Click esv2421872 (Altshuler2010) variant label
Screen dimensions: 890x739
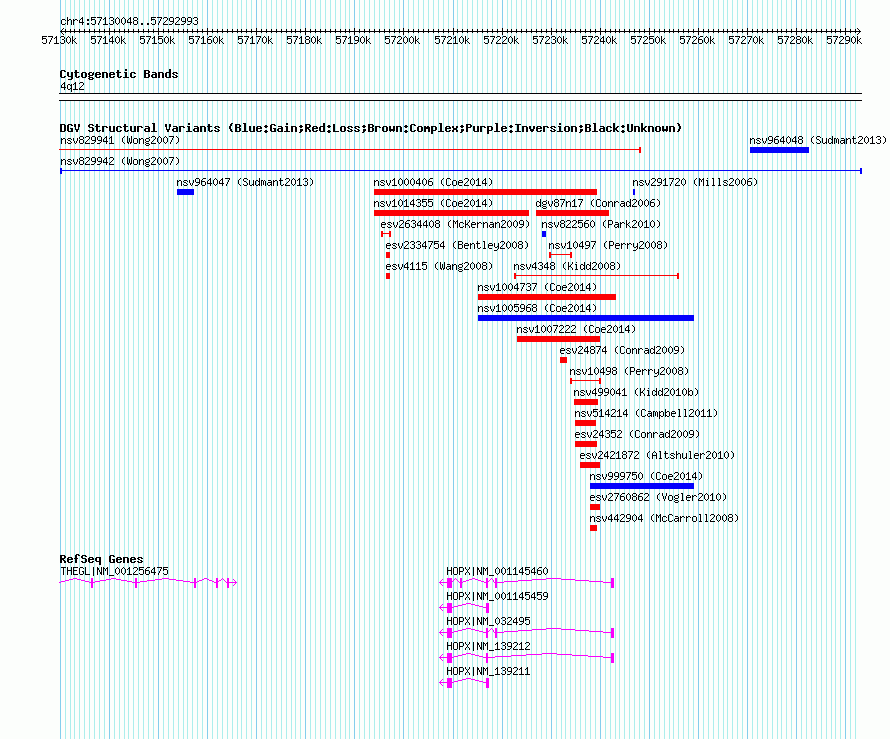pos(657,455)
